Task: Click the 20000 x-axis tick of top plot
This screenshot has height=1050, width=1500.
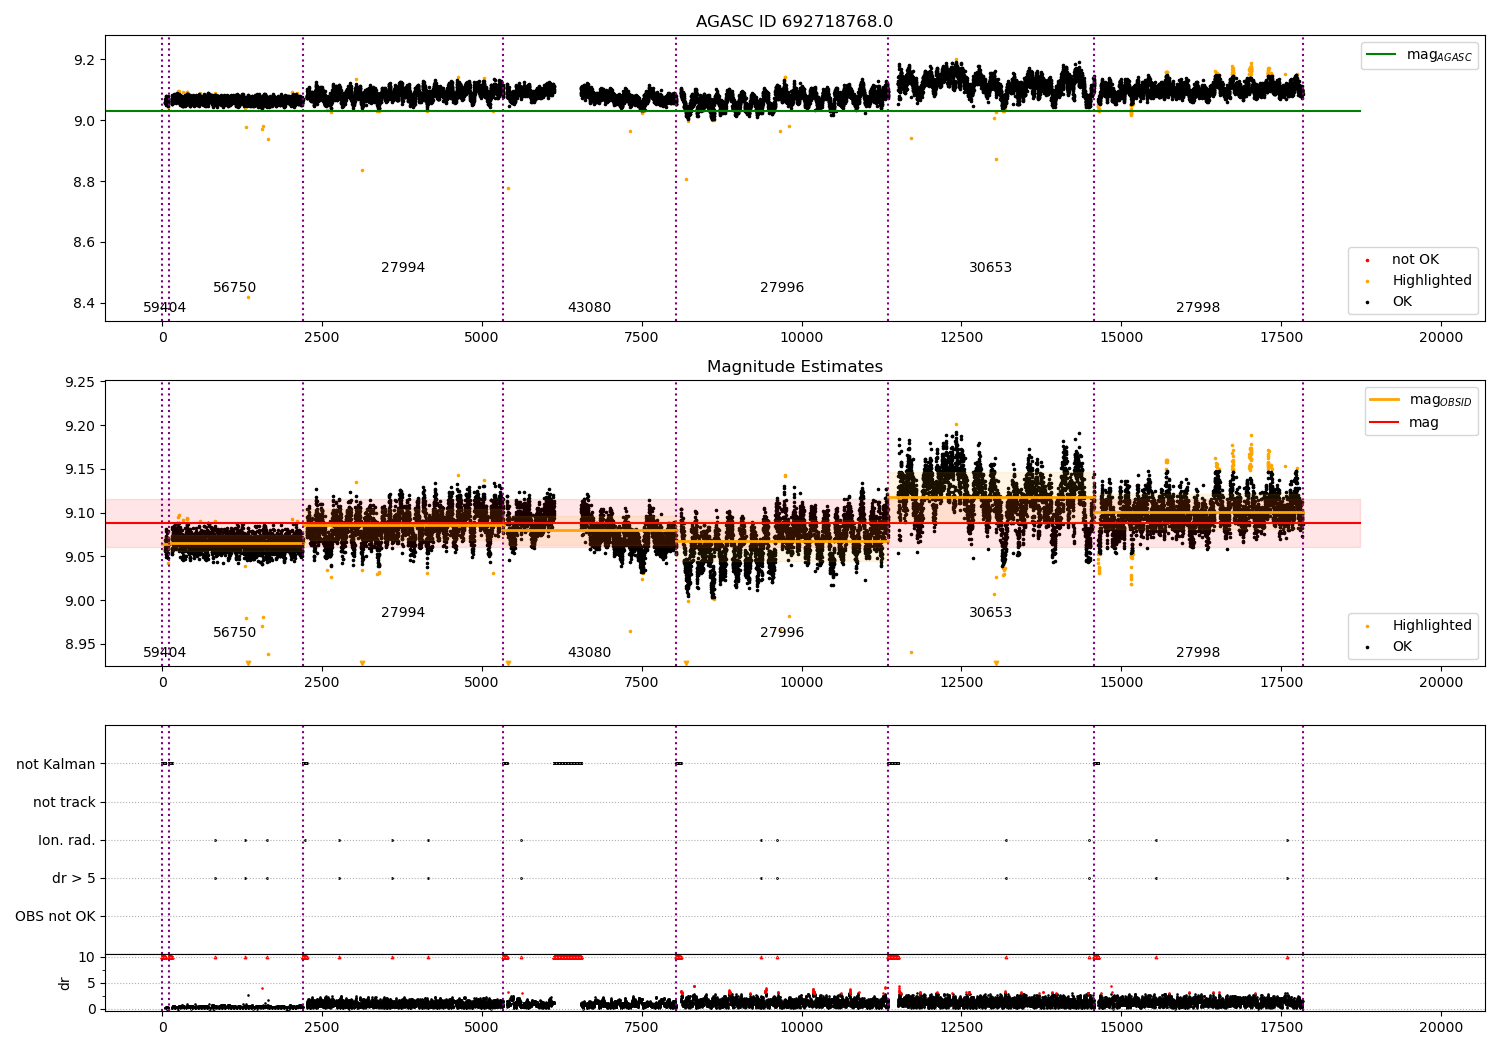Action: (1441, 338)
